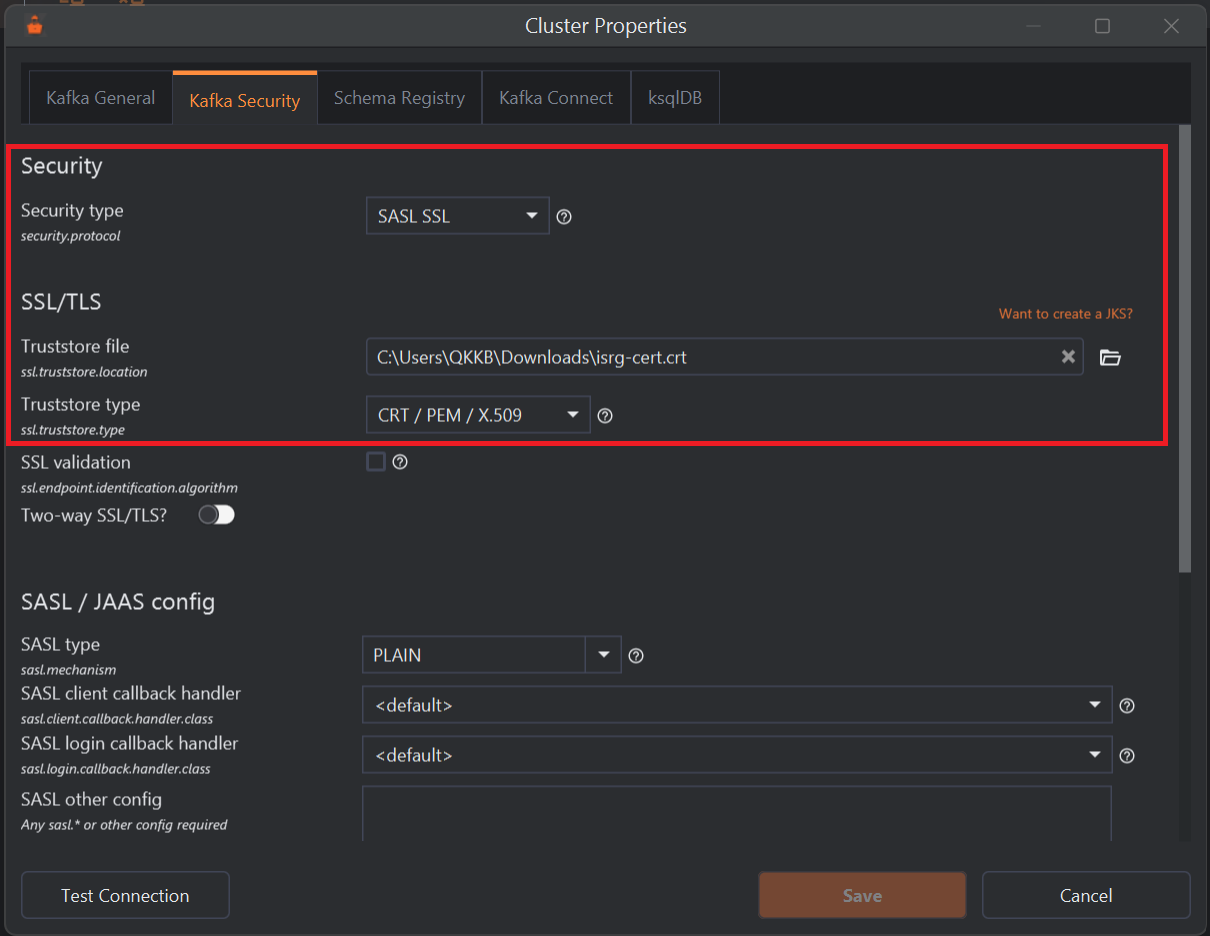Image resolution: width=1210 pixels, height=936 pixels.
Task: Click help icon for SASL client callback handler
Action: tap(1127, 706)
